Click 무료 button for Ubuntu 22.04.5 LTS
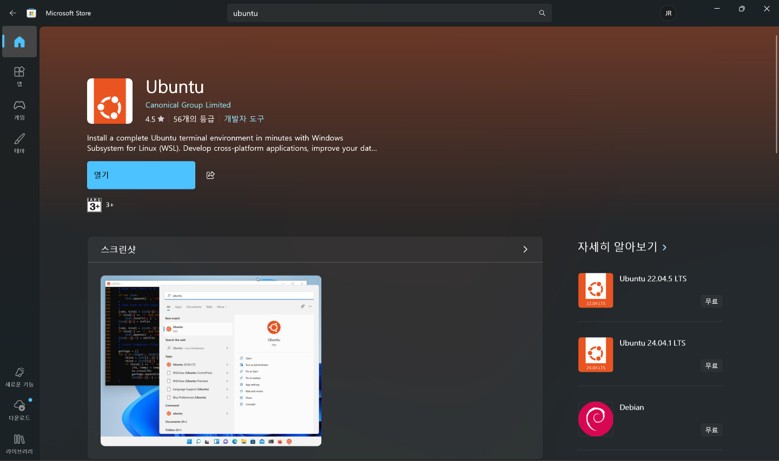 tap(711, 301)
